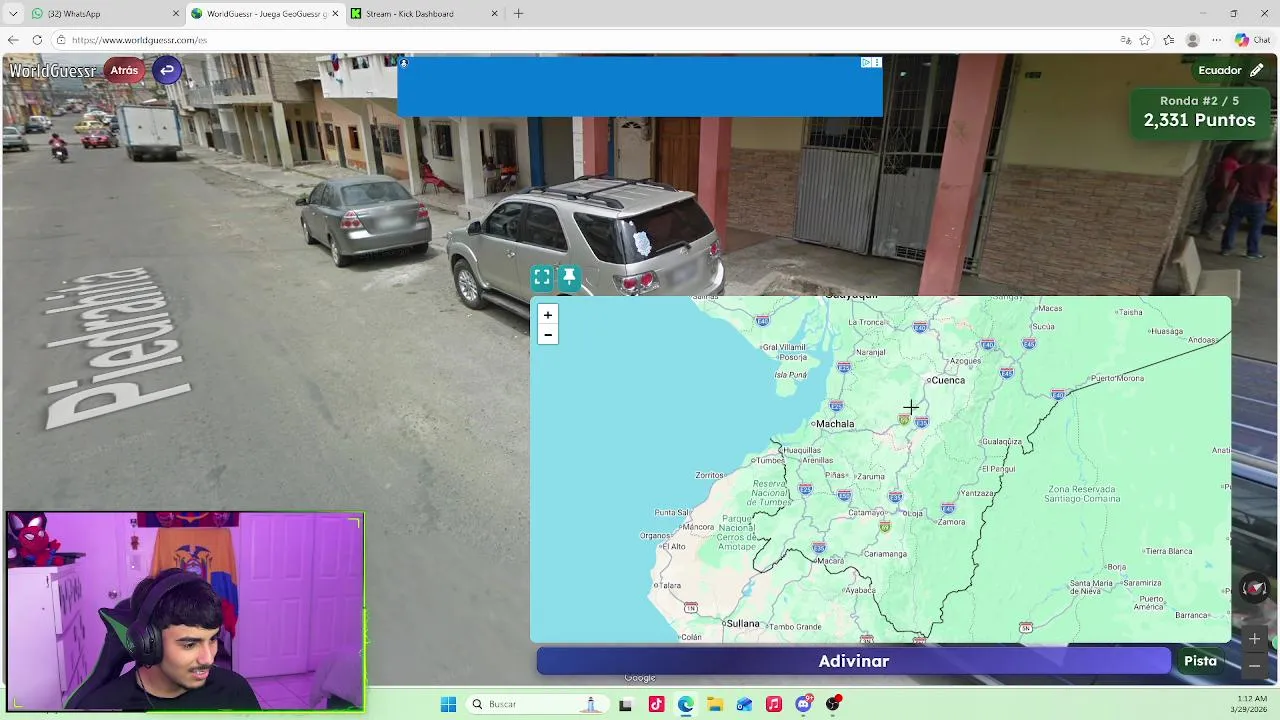Open Microsoft Edge from the taskbar
This screenshot has height=720, width=1280.
point(685,704)
